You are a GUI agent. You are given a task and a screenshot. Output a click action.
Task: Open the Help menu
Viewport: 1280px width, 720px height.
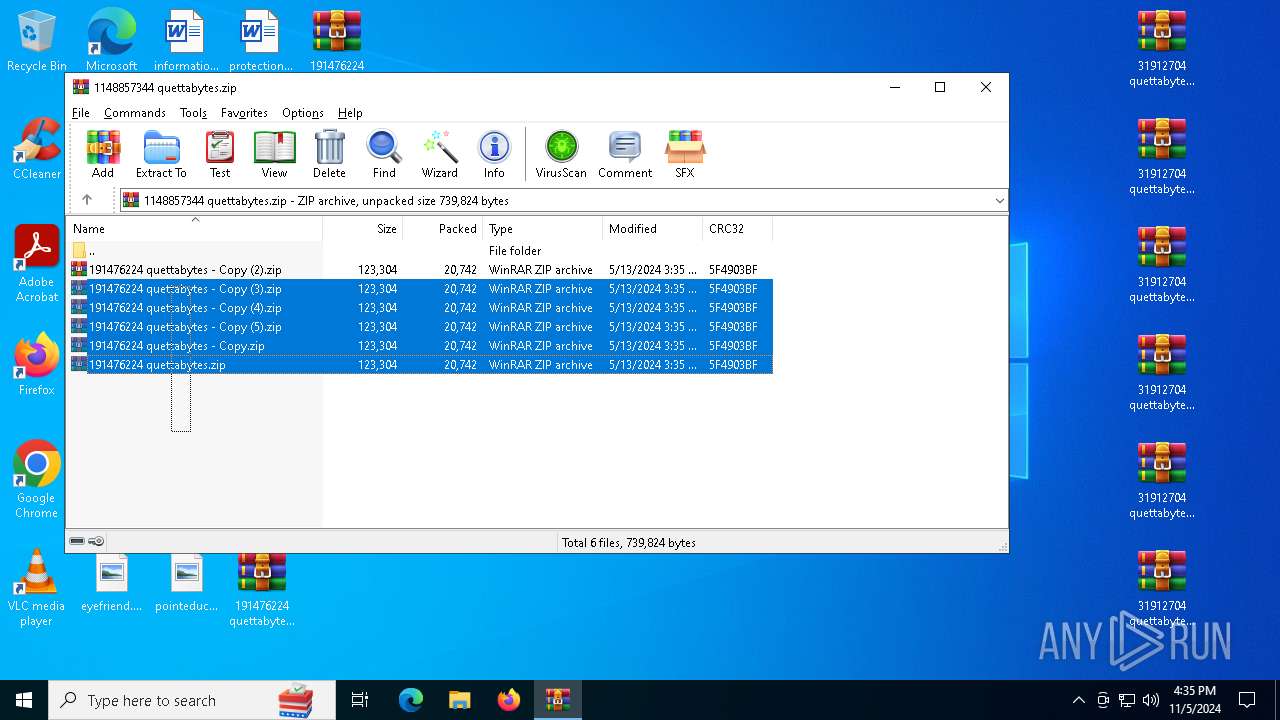click(350, 113)
